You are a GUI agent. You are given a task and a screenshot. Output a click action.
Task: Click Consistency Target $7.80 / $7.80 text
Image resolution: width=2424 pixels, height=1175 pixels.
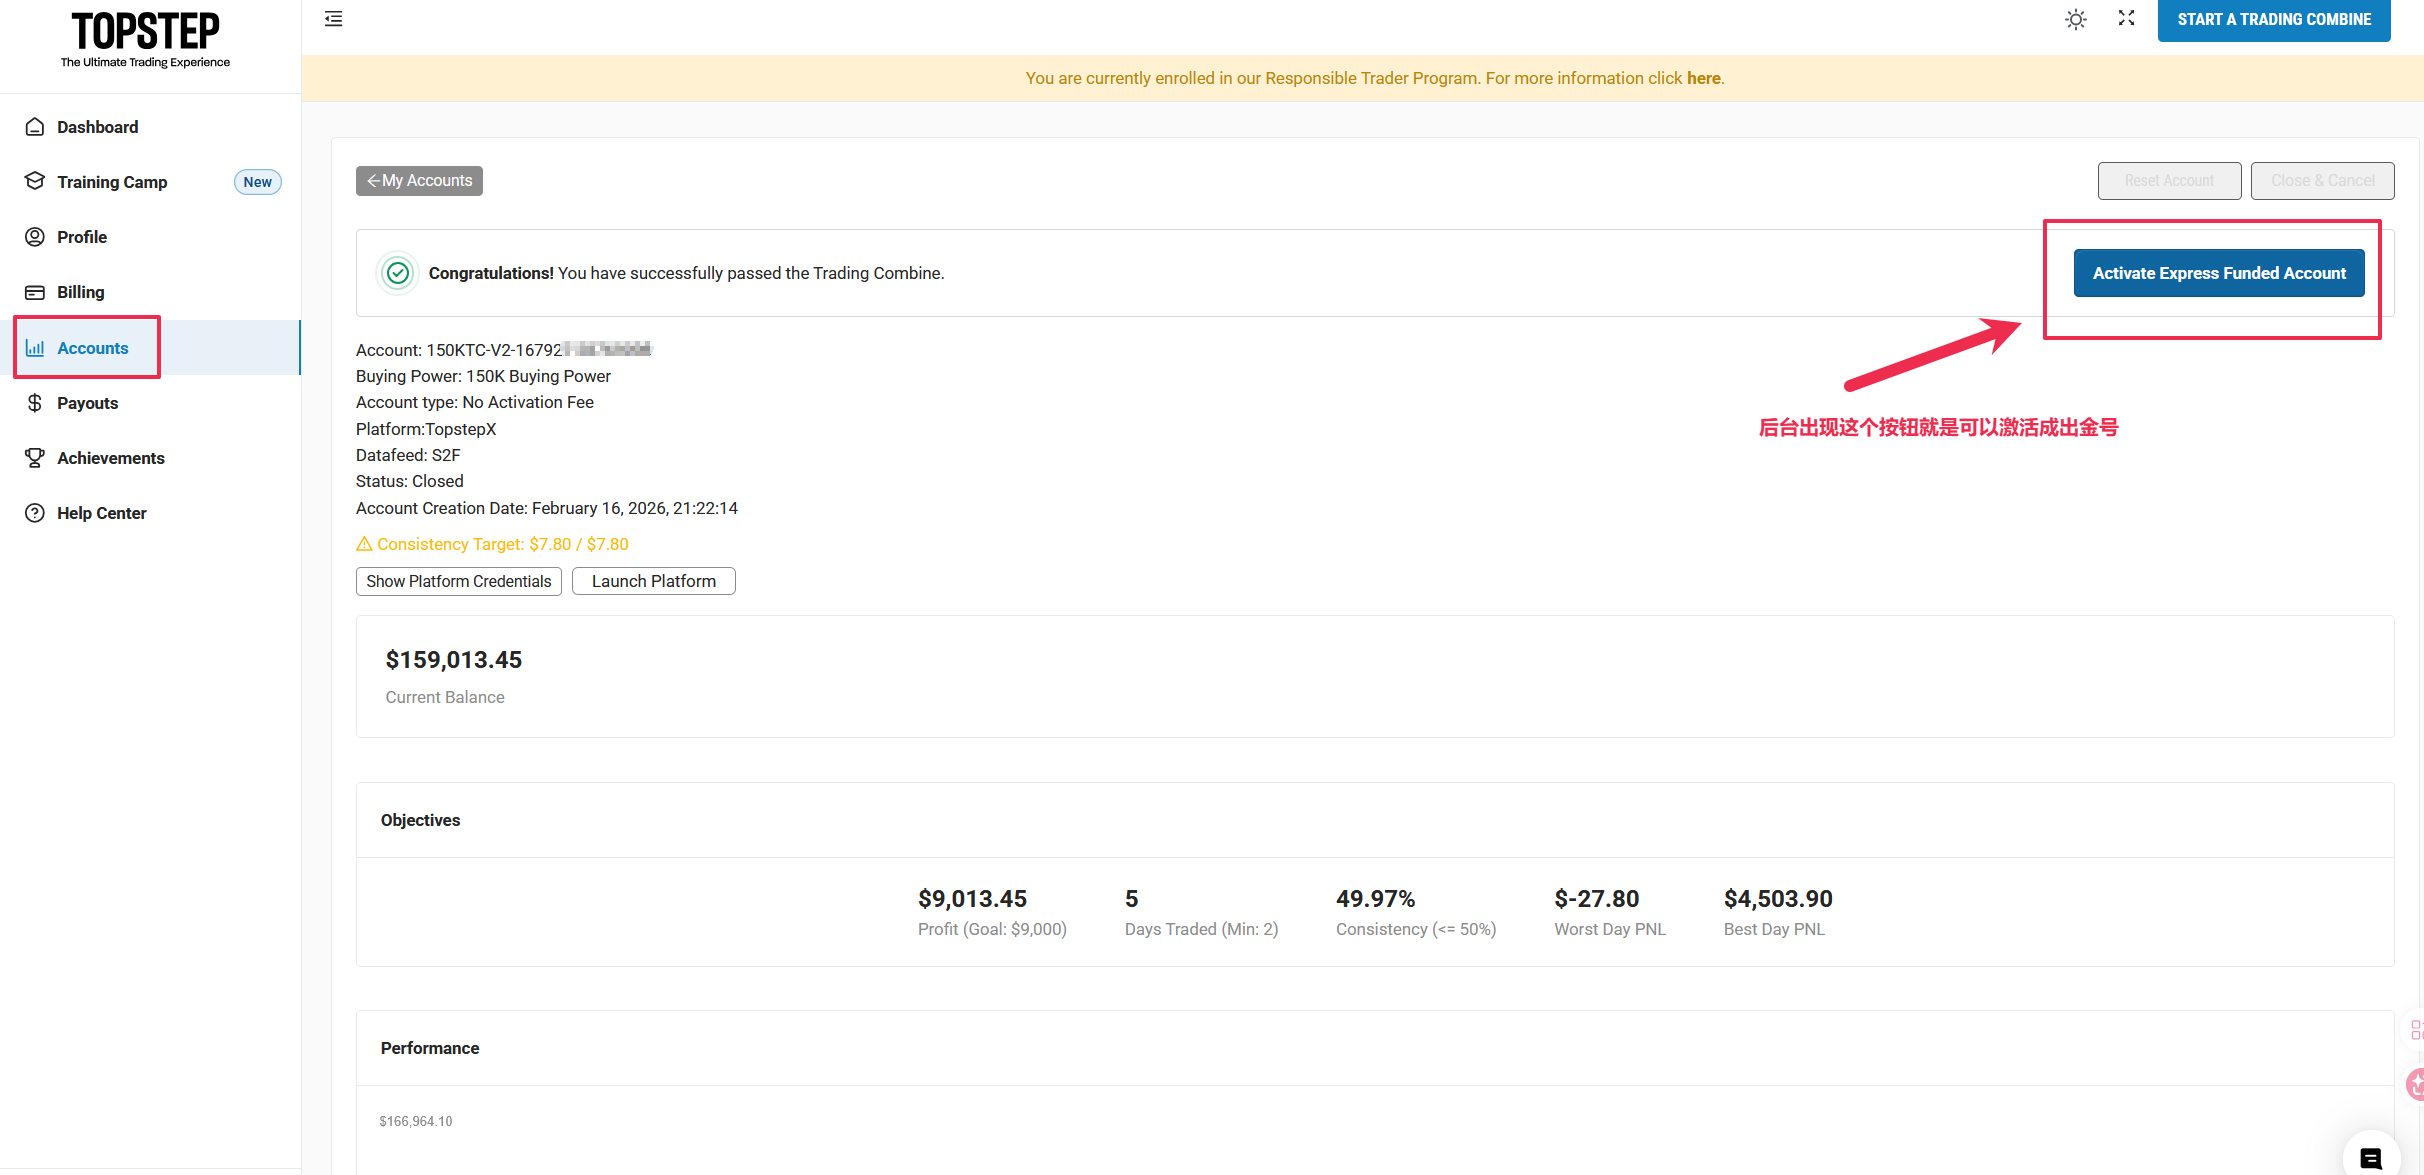click(x=503, y=544)
